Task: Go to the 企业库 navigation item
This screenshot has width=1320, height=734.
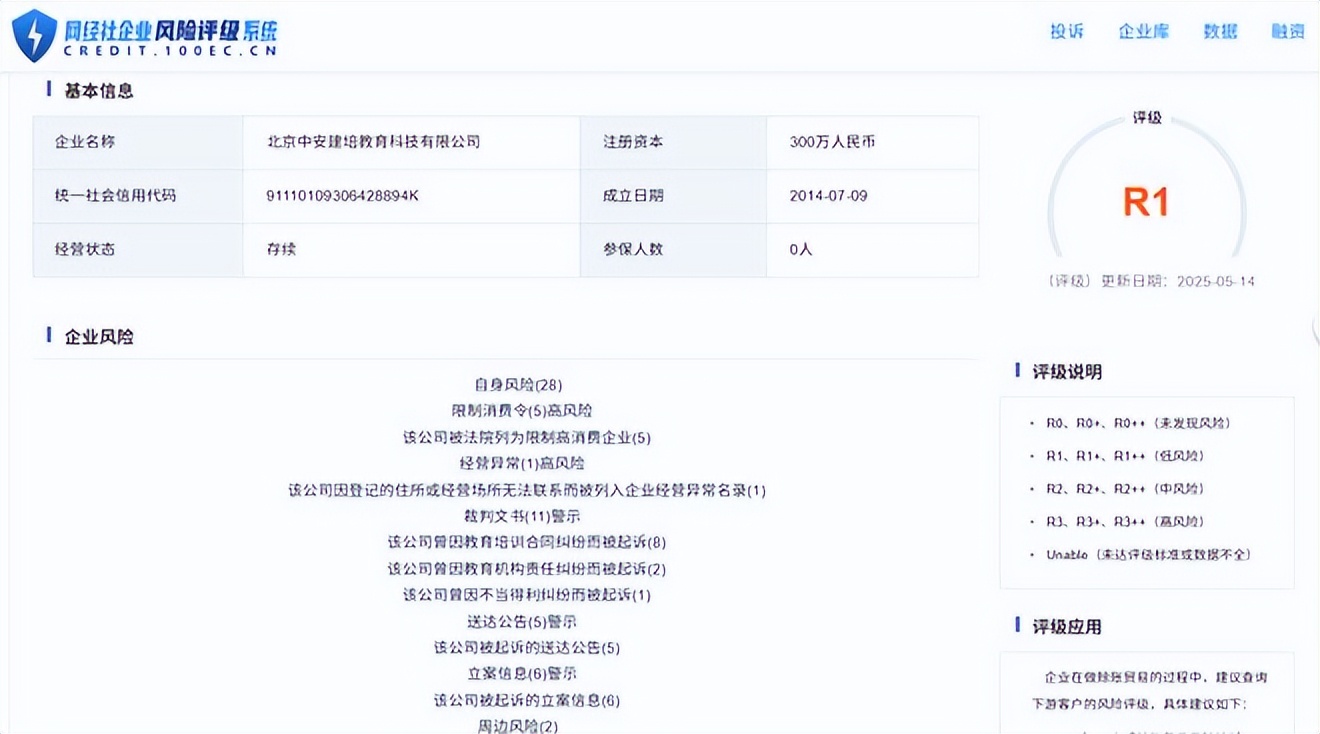Action: coord(1143,31)
